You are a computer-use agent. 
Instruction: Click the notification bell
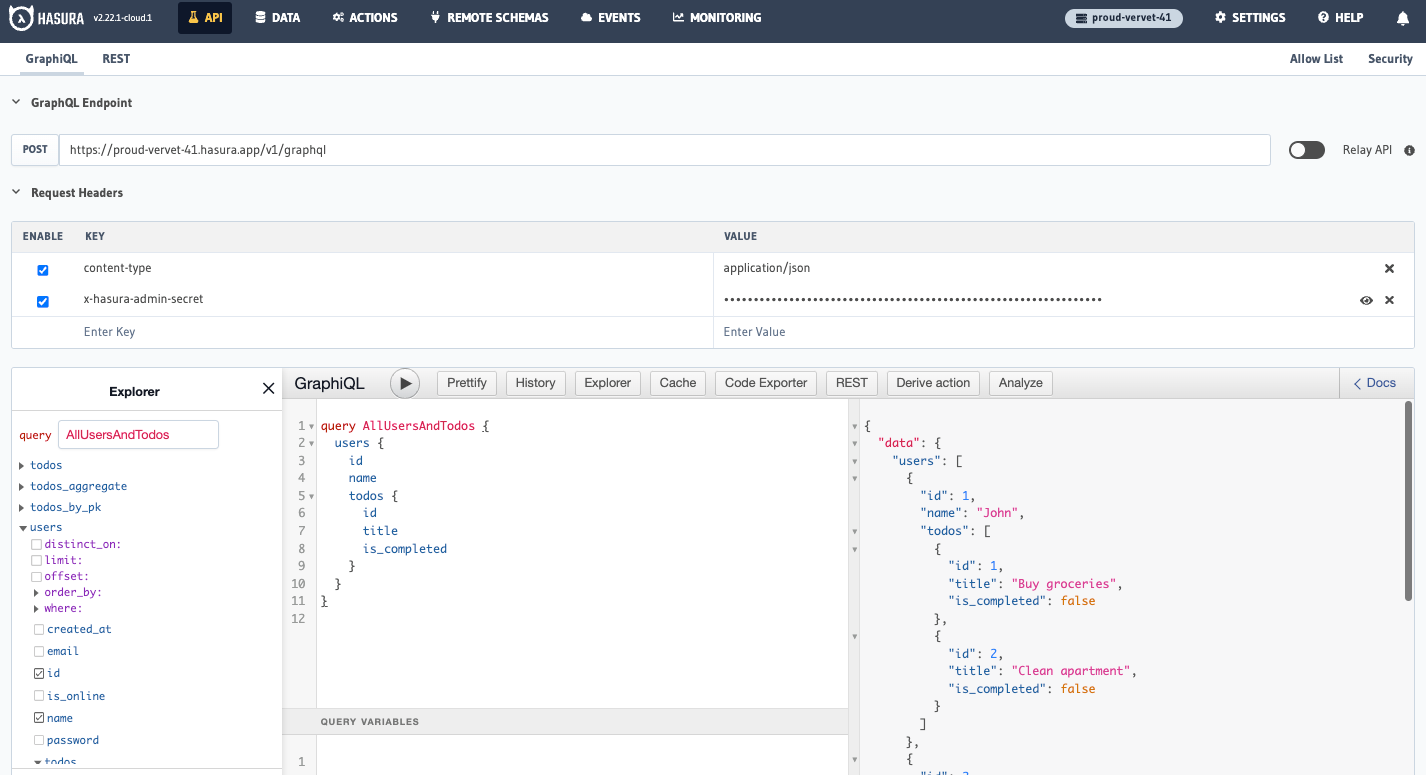click(1404, 17)
